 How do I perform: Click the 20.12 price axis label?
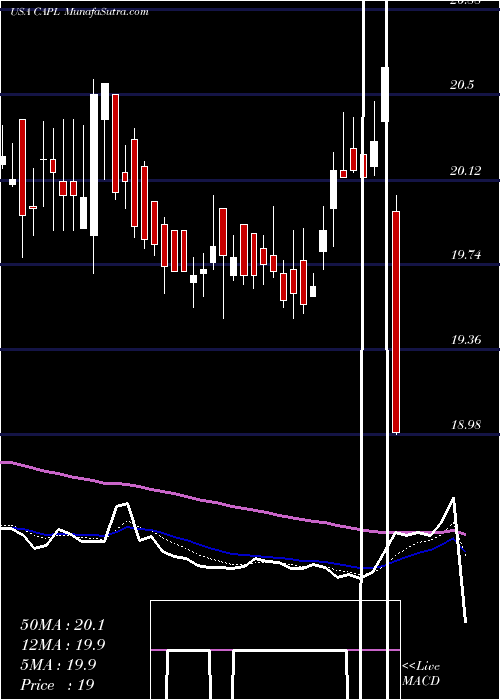(x=466, y=170)
